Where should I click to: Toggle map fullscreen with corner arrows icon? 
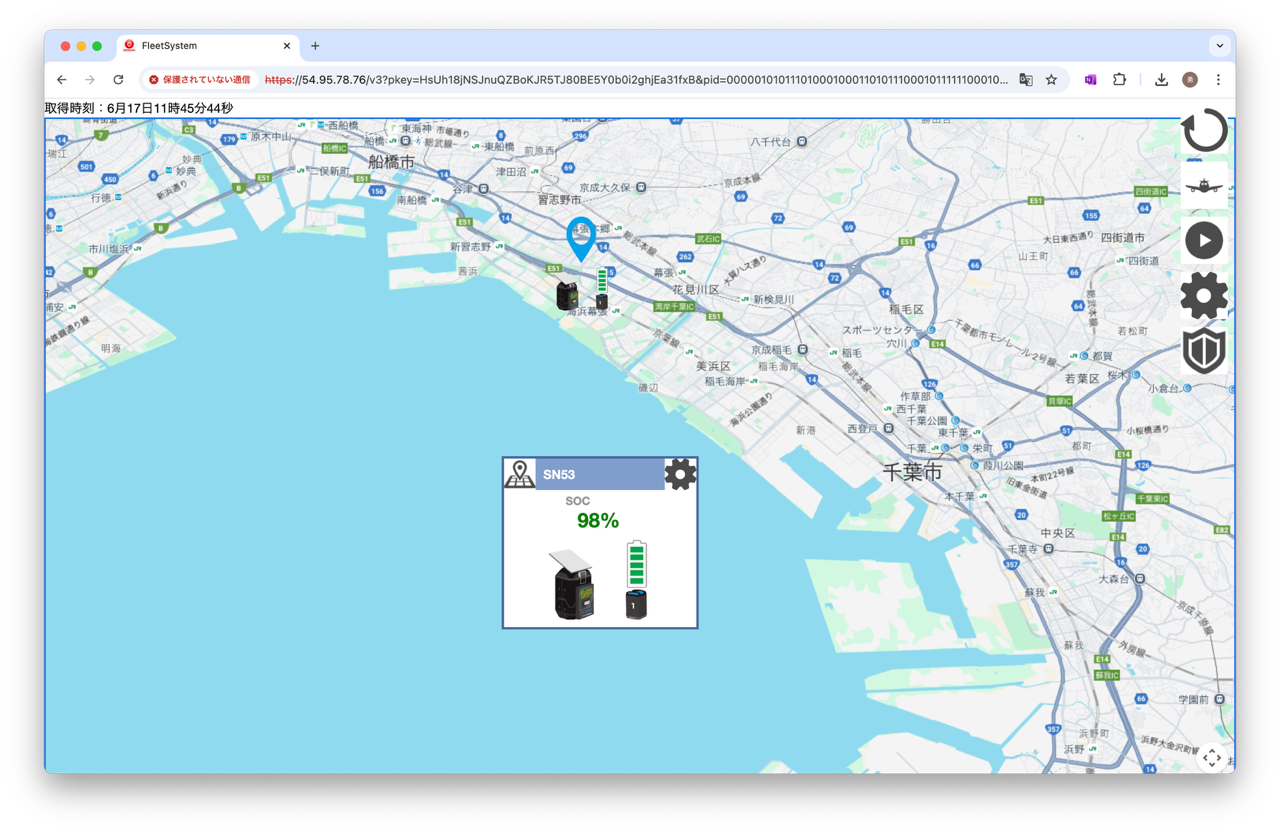[1212, 758]
